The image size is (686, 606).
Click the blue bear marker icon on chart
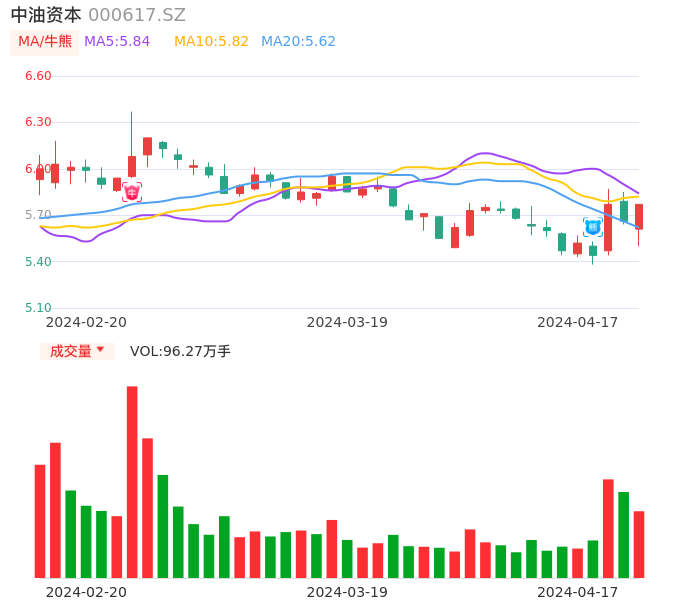point(593,227)
